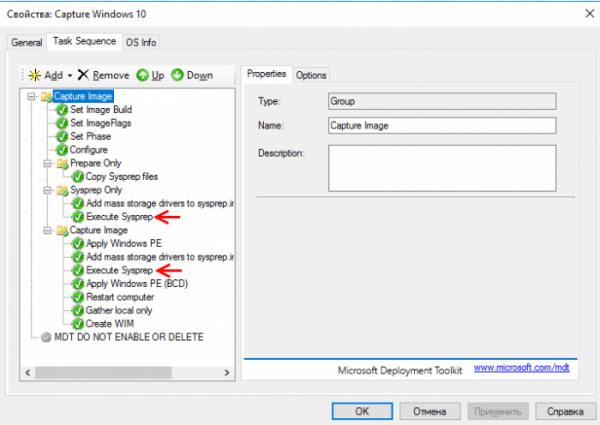Click horizontal scrollbar right arrow
This screenshot has height=425, width=600.
click(x=227, y=372)
